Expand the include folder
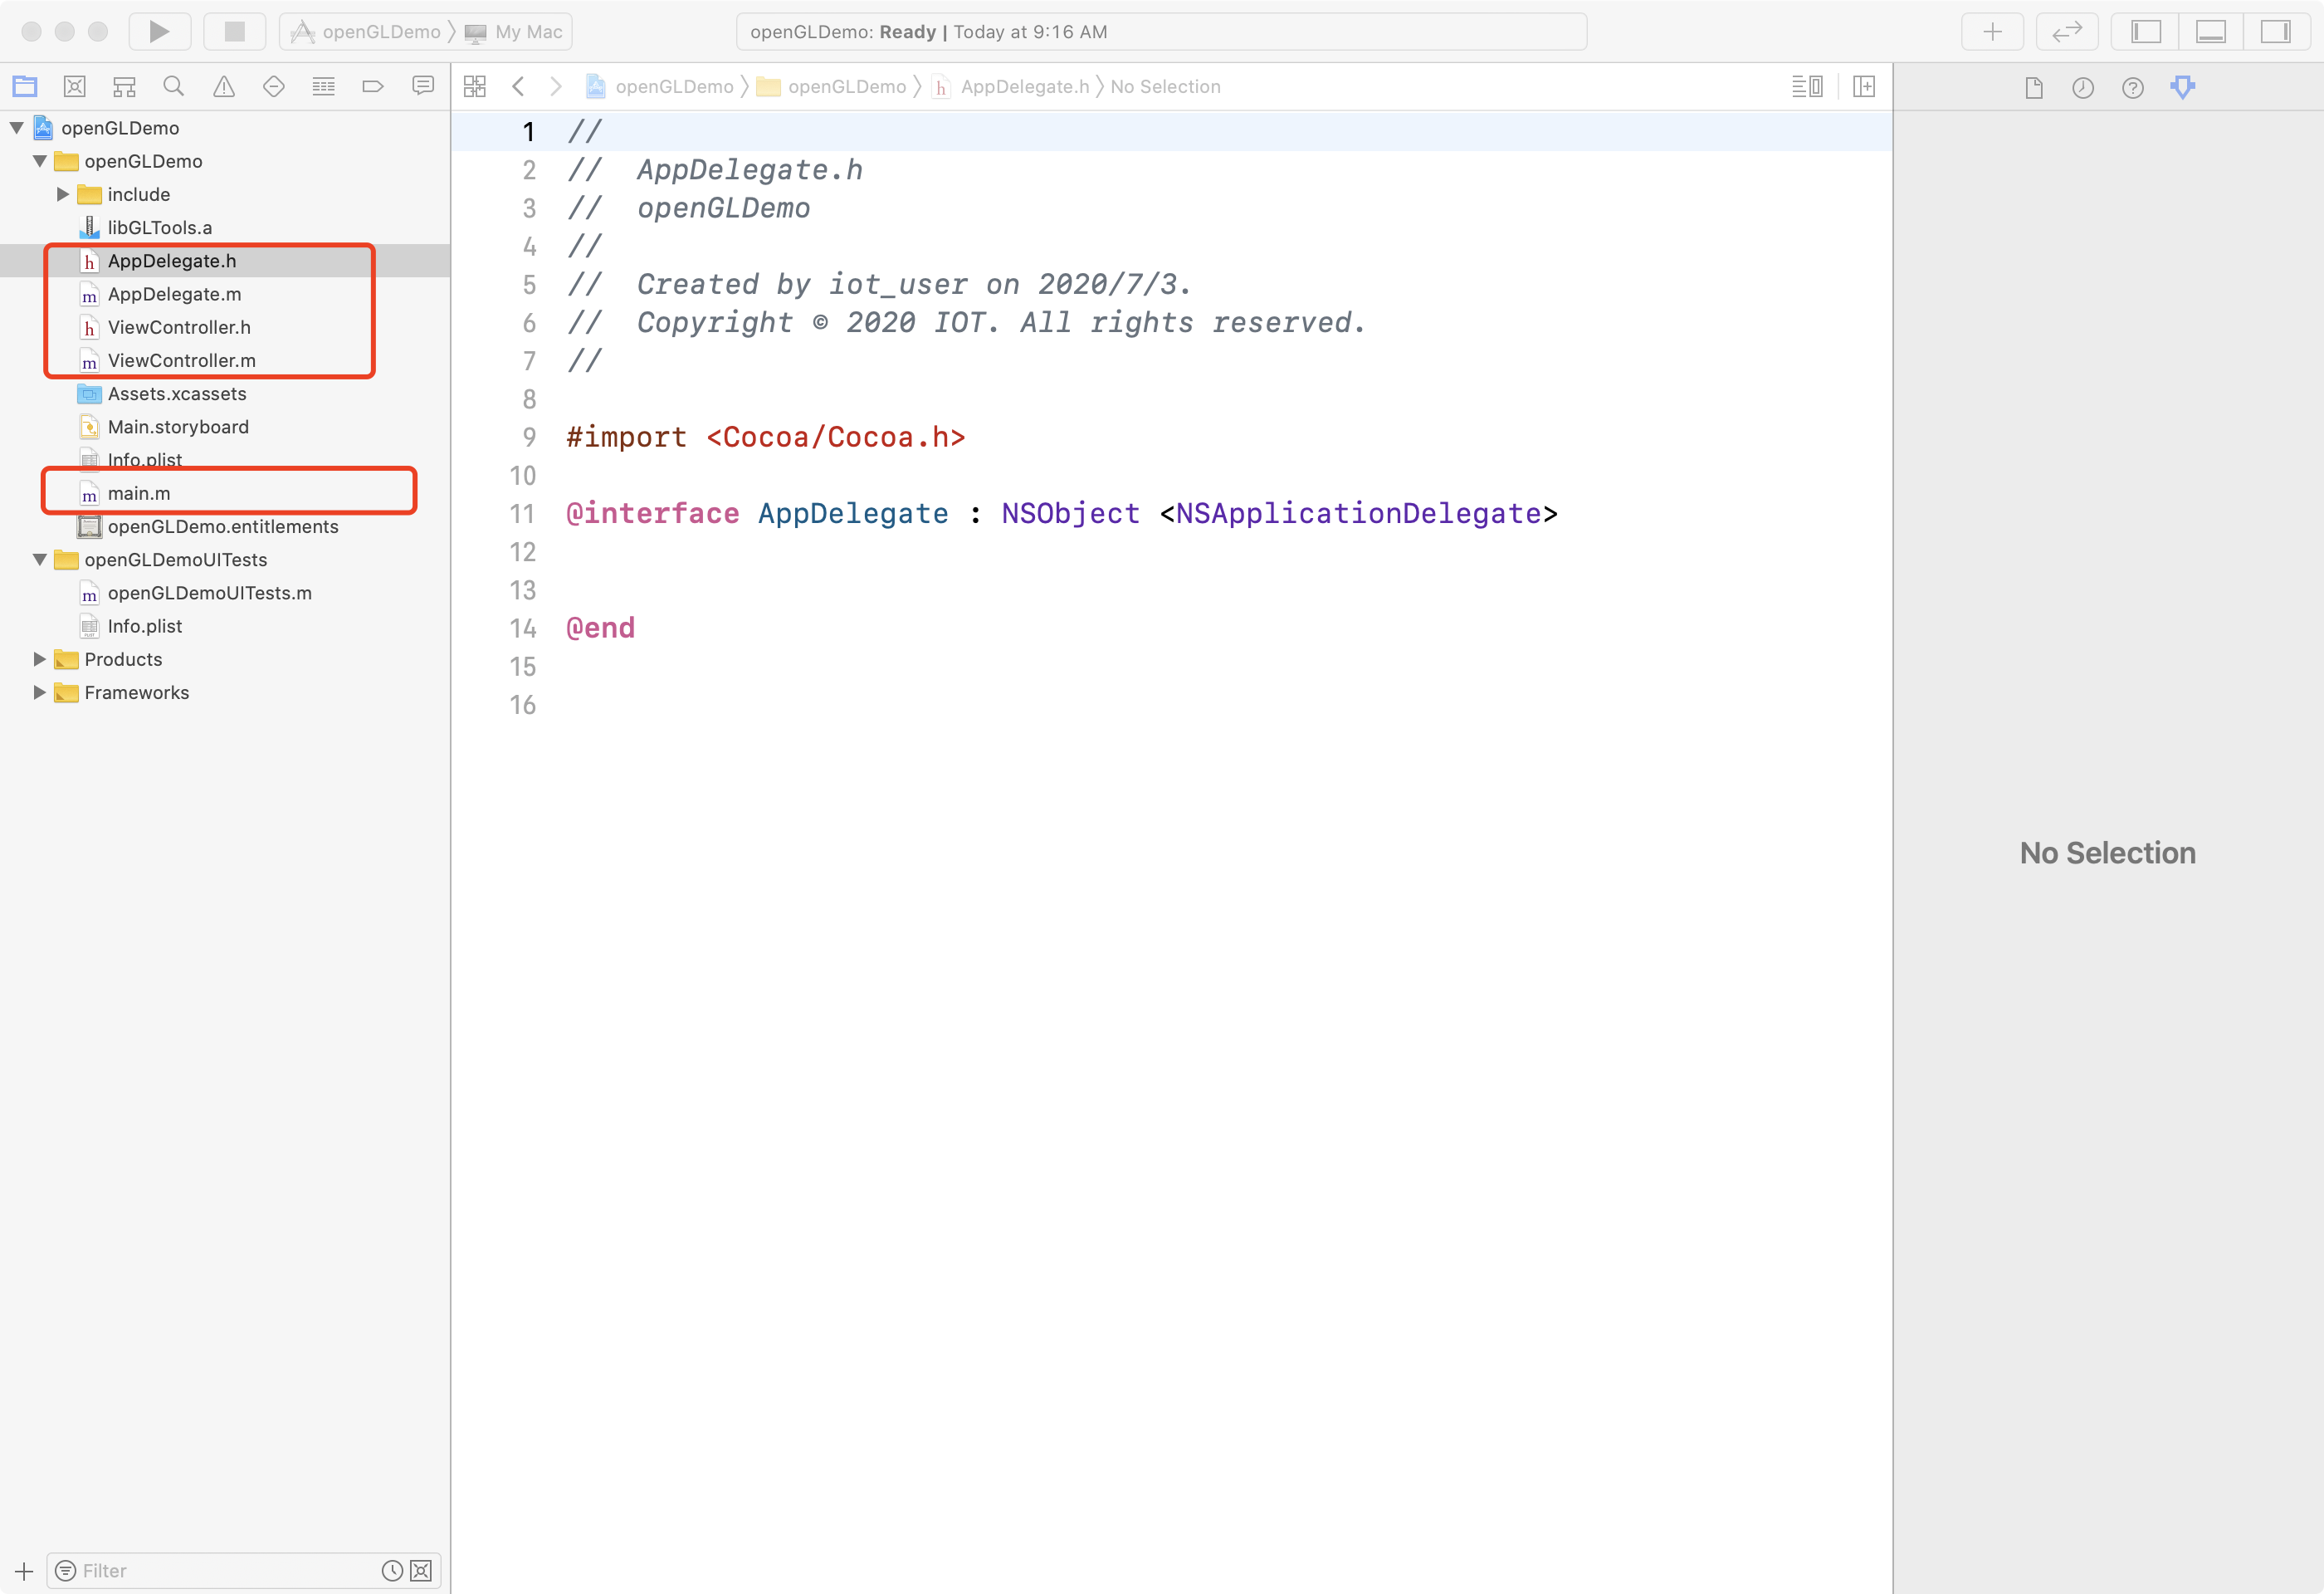The width and height of the screenshot is (2324, 1594). tap(63, 194)
